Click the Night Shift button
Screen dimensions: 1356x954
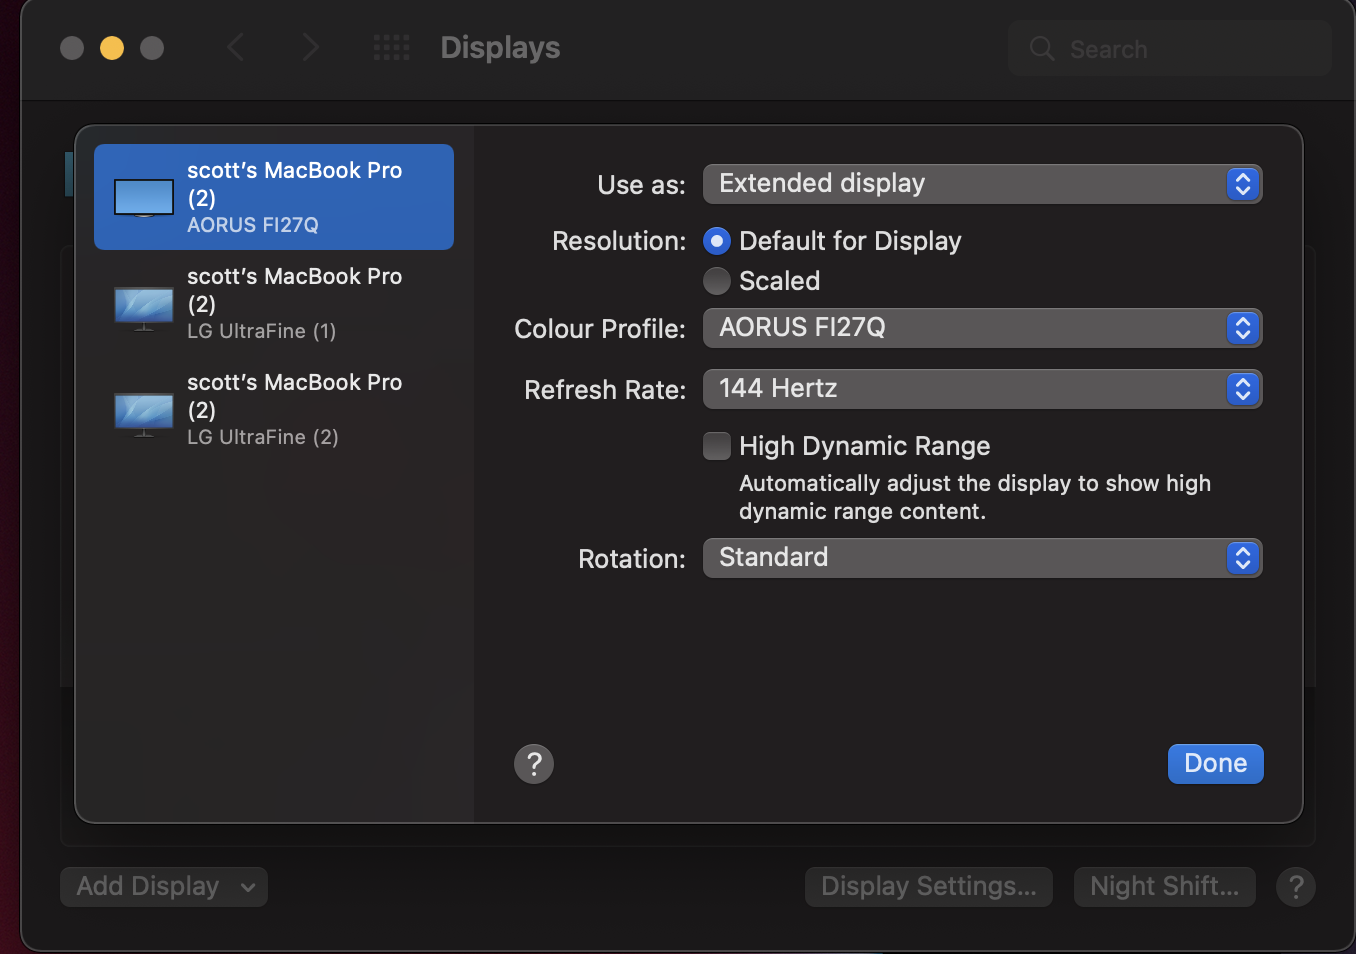click(x=1164, y=887)
